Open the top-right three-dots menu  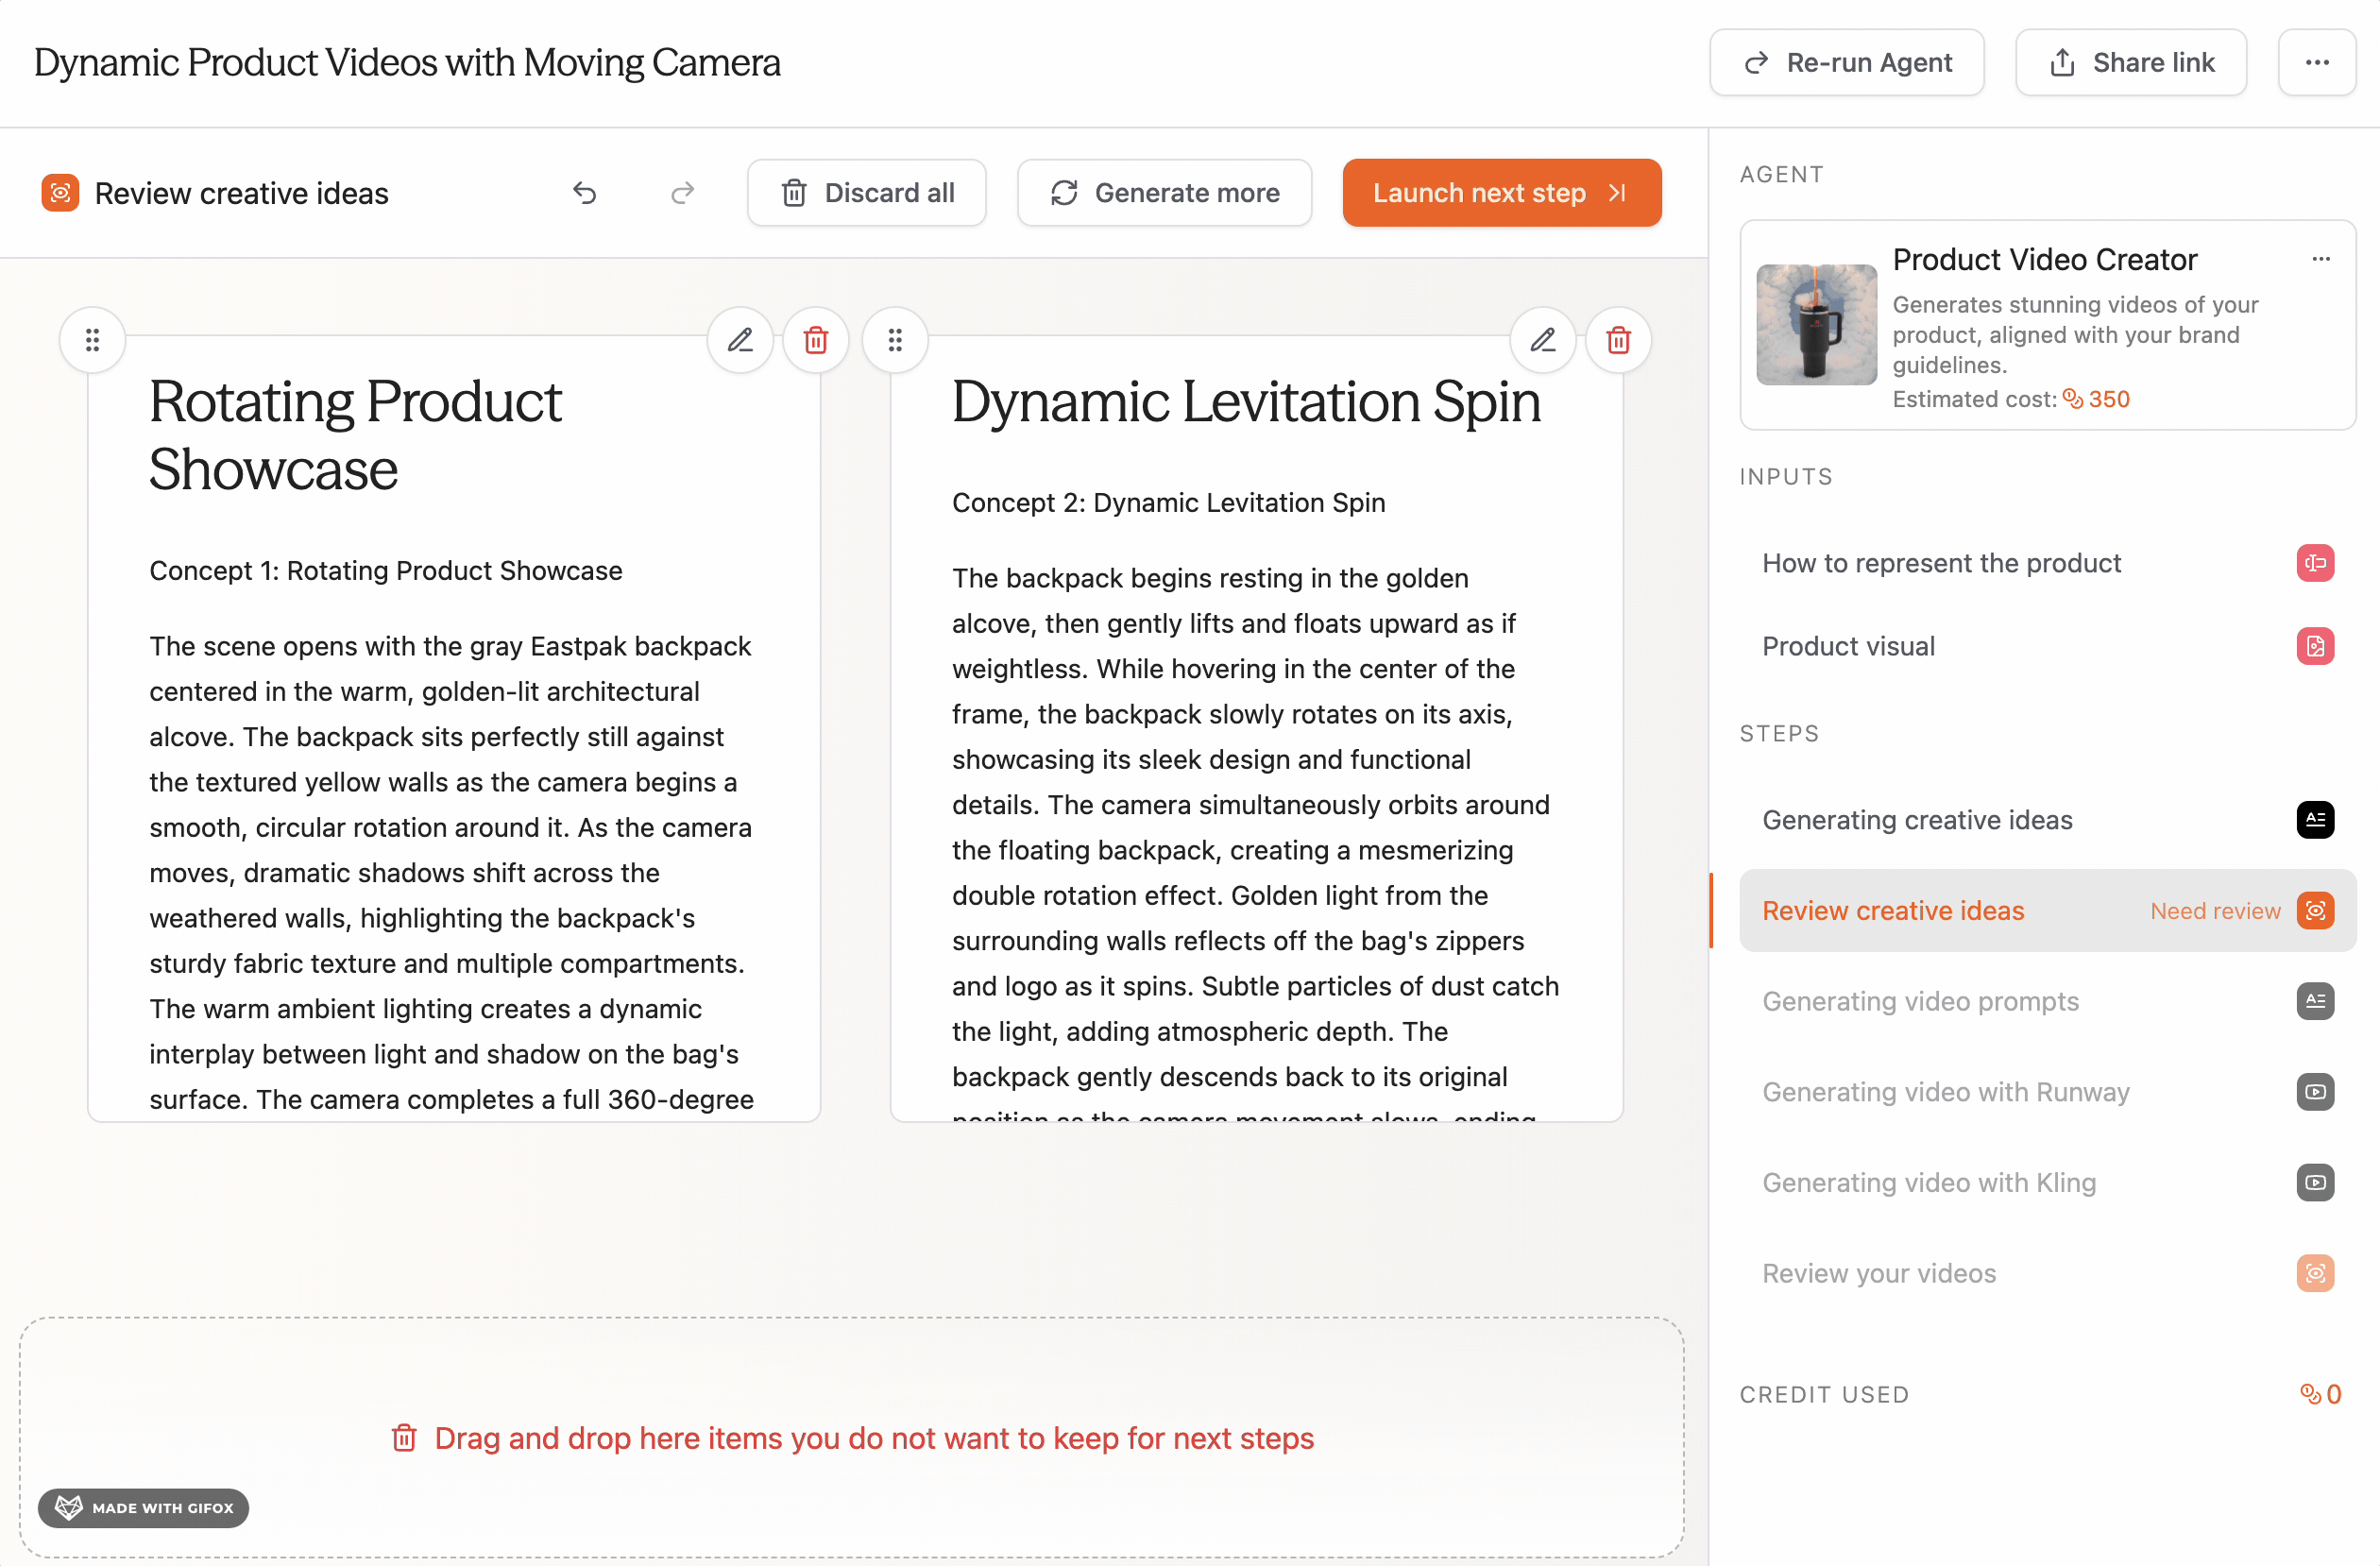pos(2316,62)
